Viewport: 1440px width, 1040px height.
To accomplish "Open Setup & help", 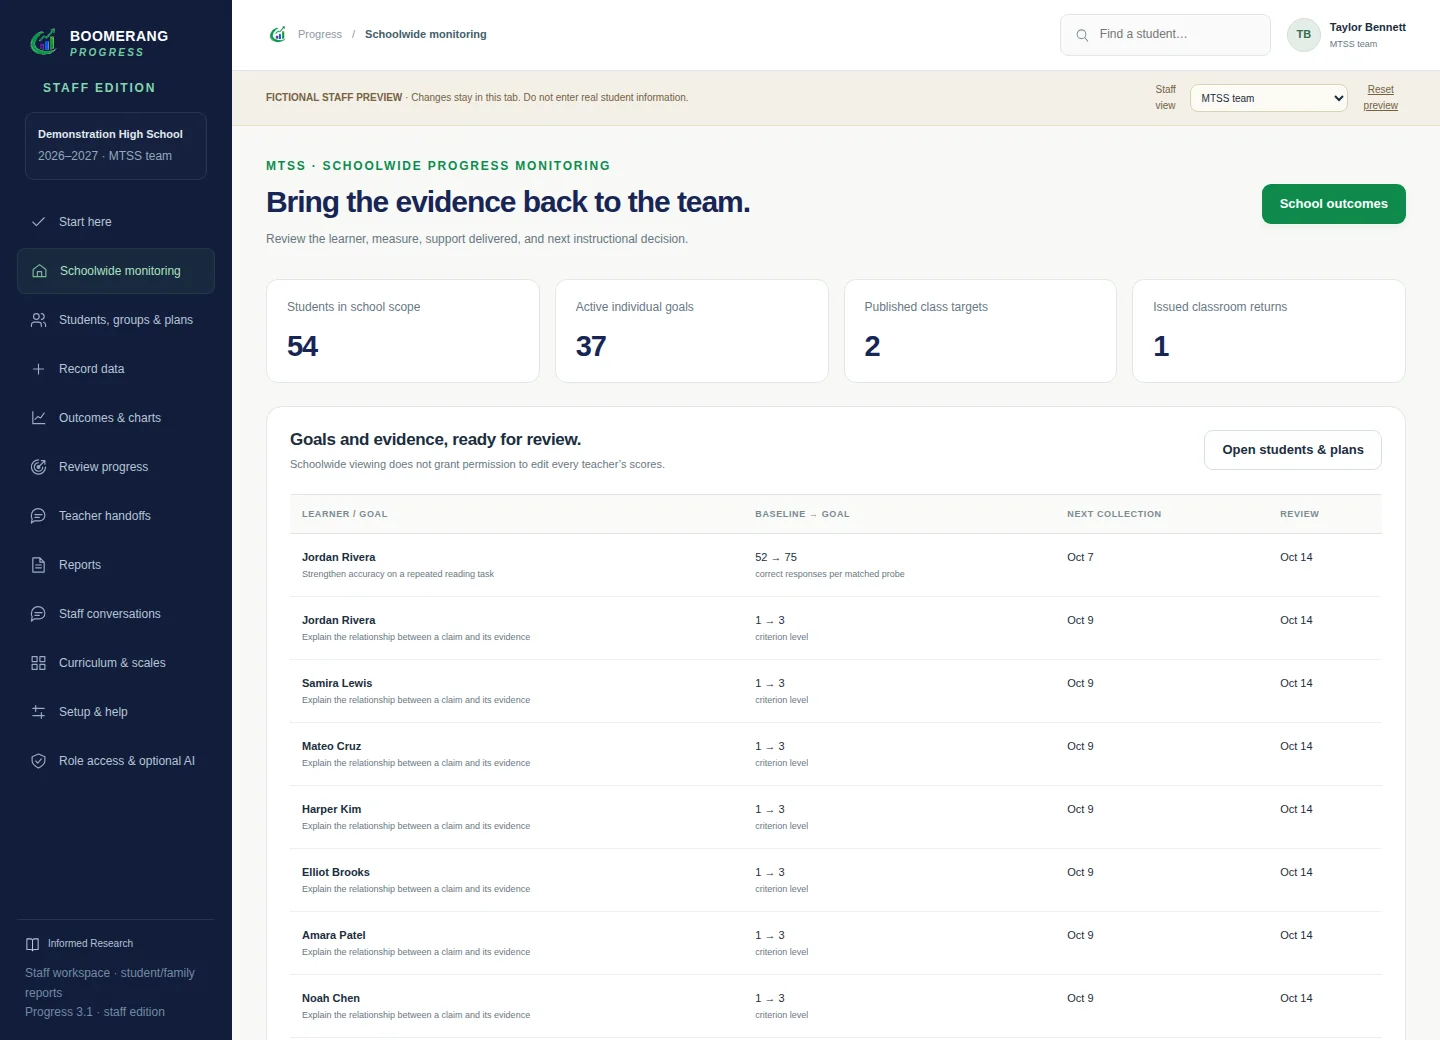I will coord(116,712).
